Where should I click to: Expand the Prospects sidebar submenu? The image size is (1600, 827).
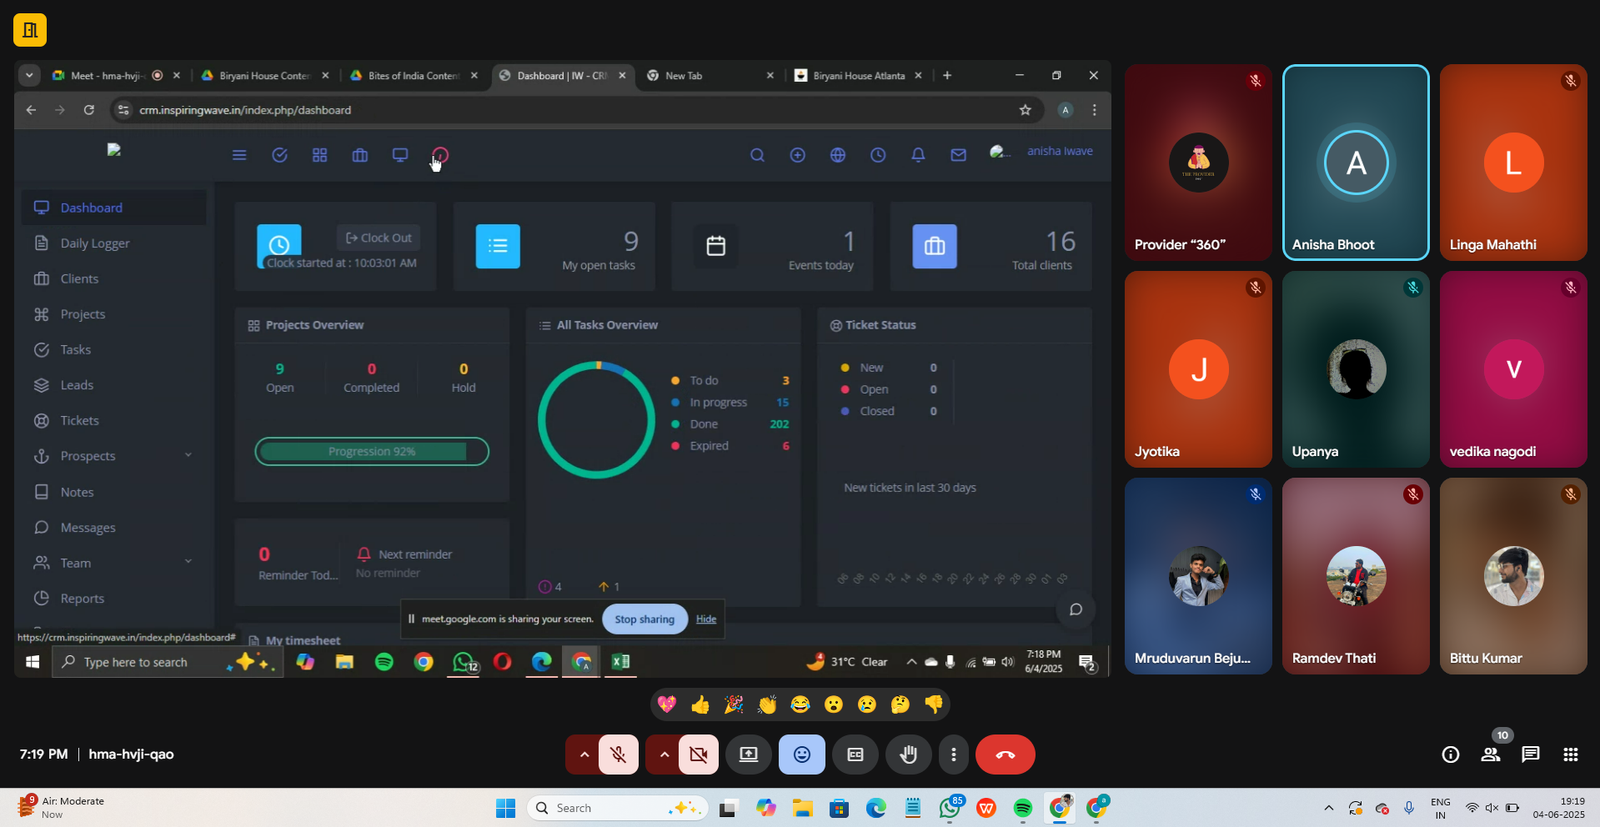(188, 456)
